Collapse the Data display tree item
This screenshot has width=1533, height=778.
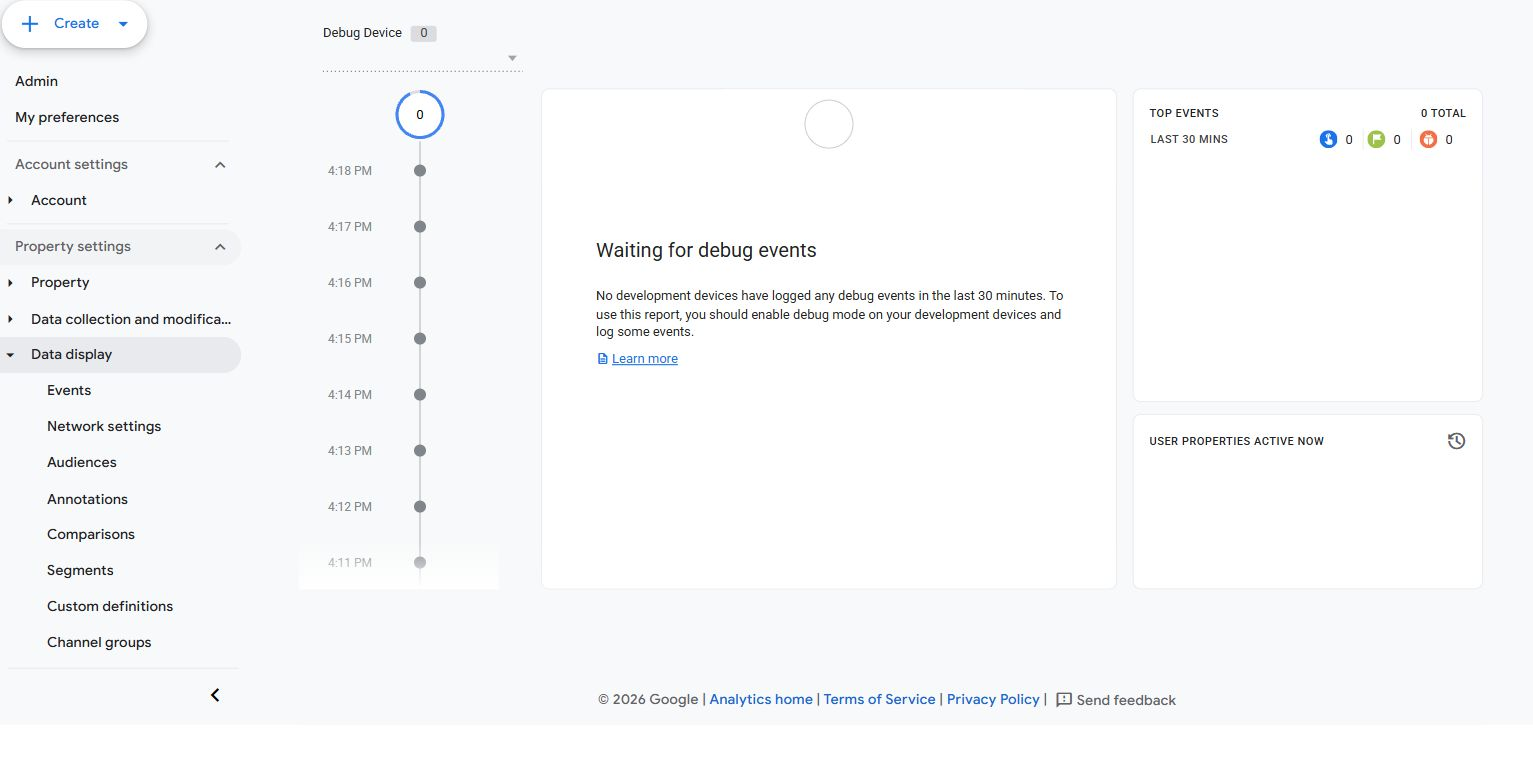point(11,355)
